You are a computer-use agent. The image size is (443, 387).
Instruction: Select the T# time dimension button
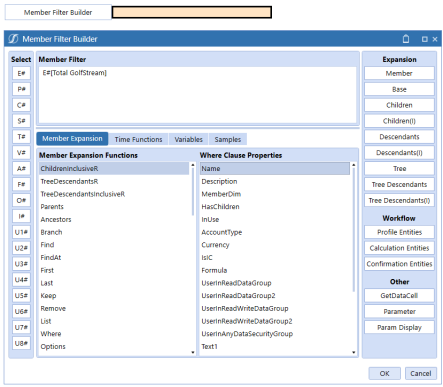coord(21,137)
